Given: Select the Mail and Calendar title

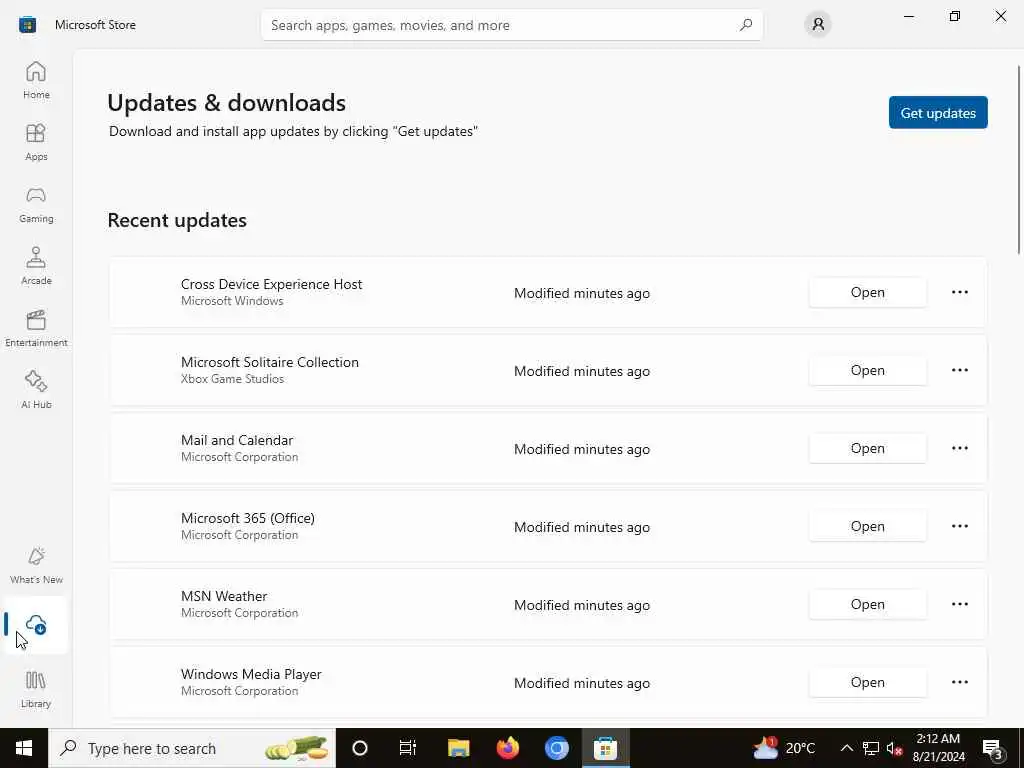Looking at the screenshot, I should point(237,440).
